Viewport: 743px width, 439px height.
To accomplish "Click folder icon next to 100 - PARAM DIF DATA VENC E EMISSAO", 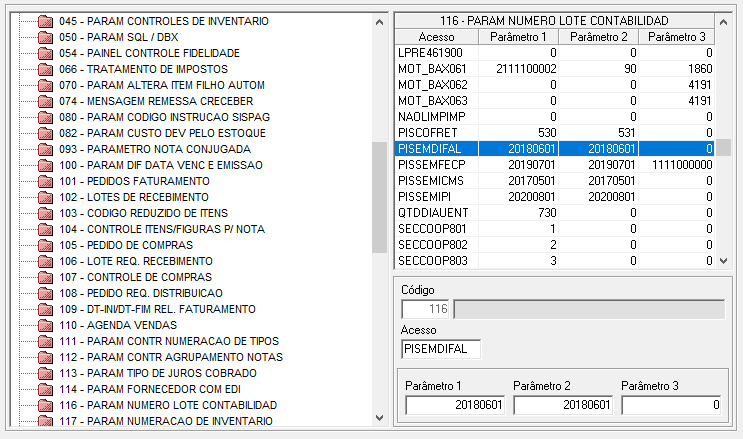I will point(45,165).
